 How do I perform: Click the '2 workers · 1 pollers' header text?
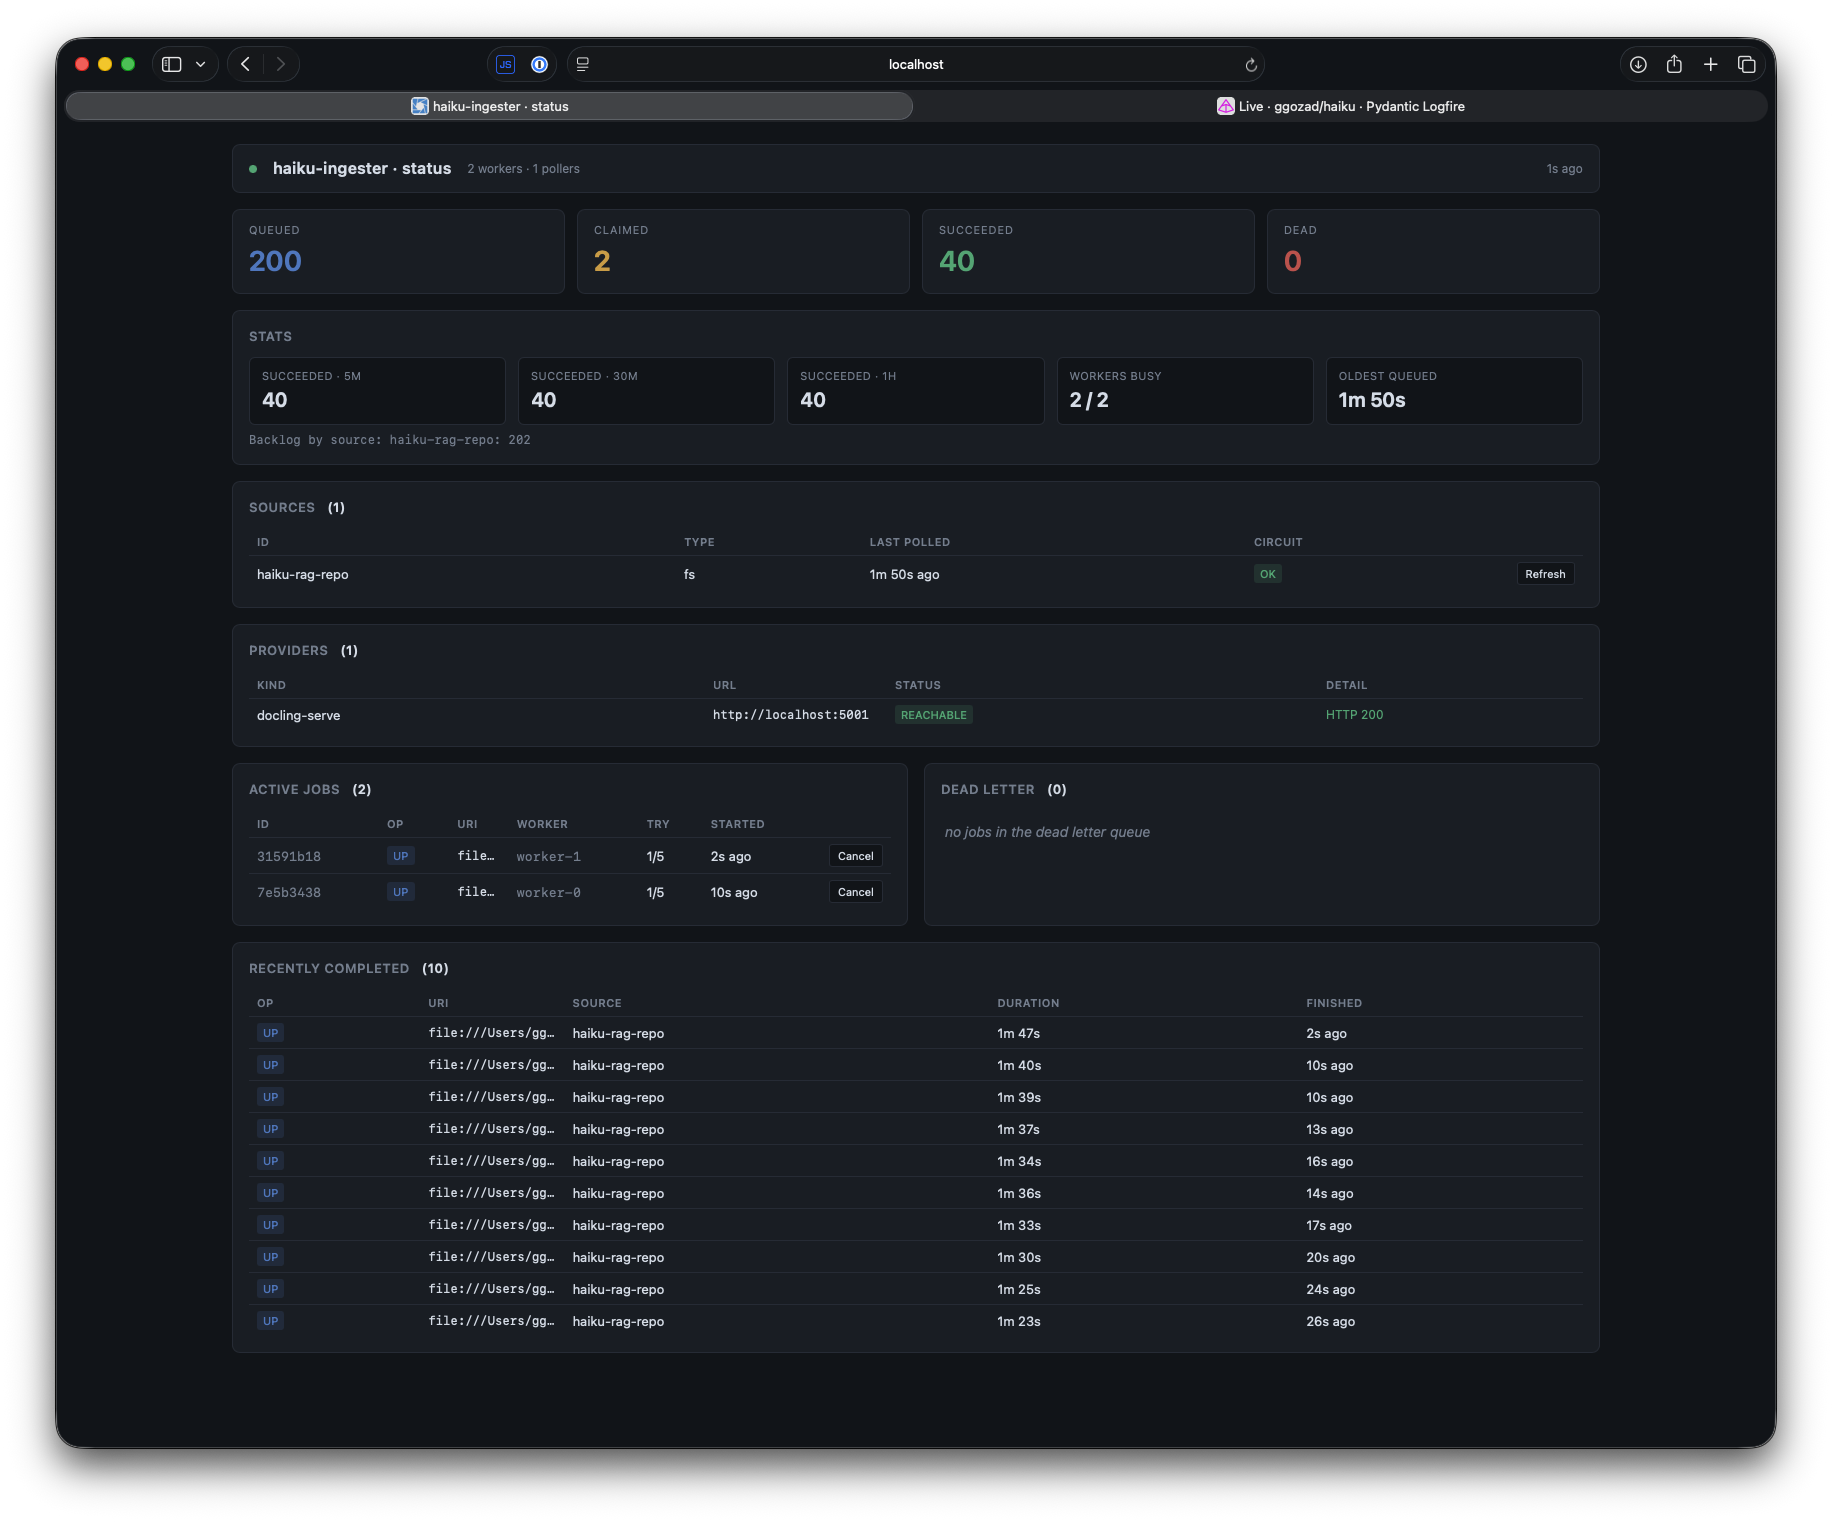[523, 169]
